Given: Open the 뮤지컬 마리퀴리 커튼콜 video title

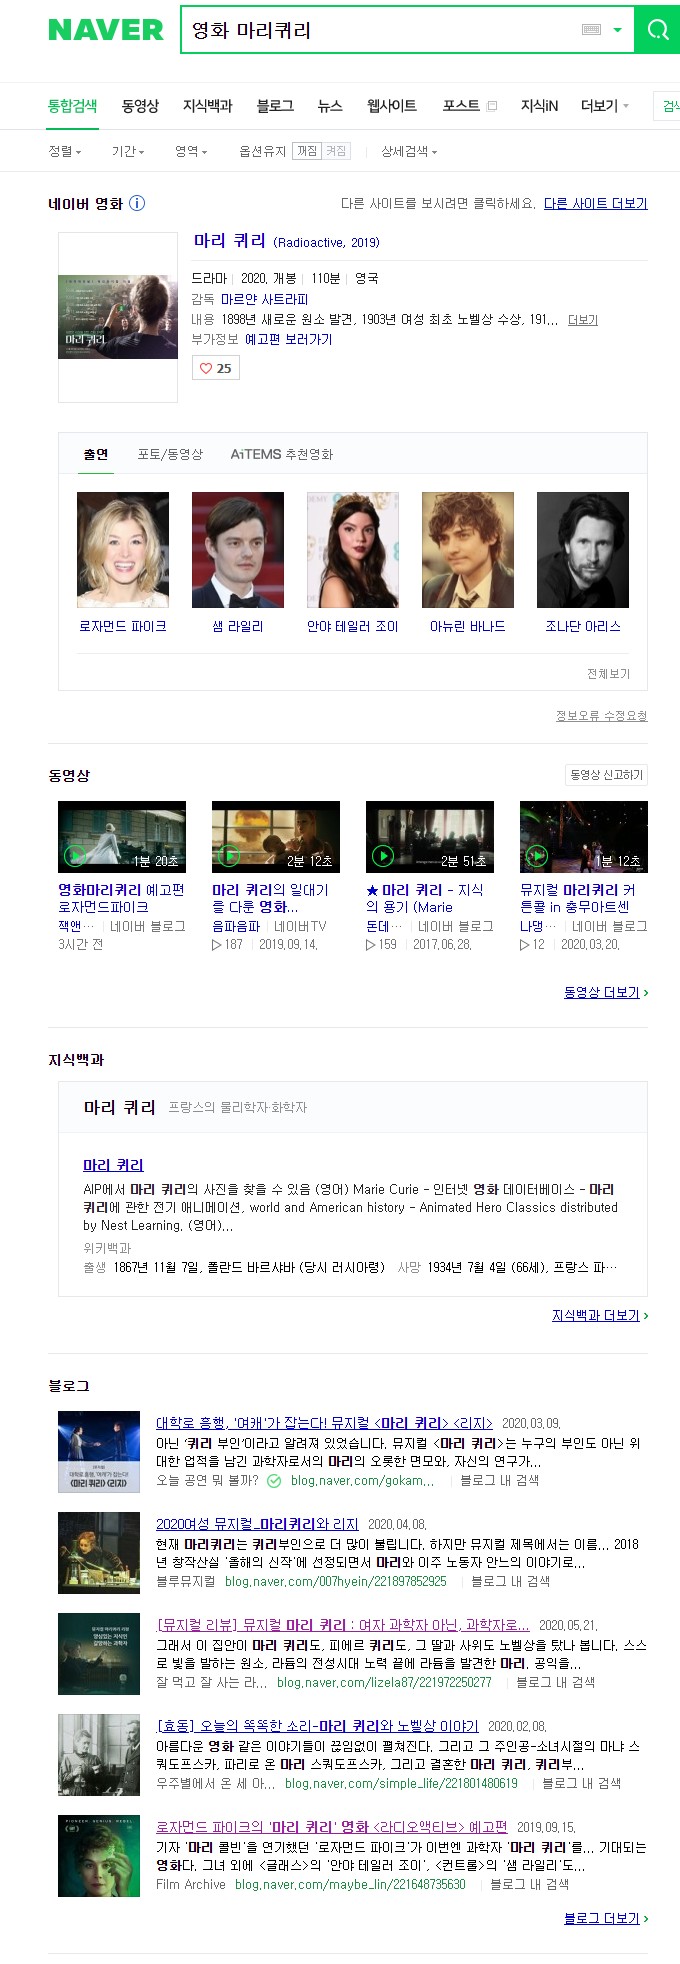Looking at the screenshot, I should point(577,898).
